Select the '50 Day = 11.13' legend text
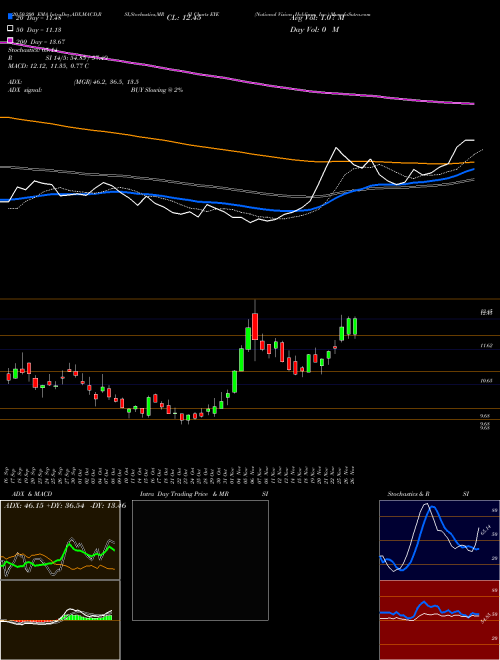This screenshot has width=500, height=660. (39, 30)
